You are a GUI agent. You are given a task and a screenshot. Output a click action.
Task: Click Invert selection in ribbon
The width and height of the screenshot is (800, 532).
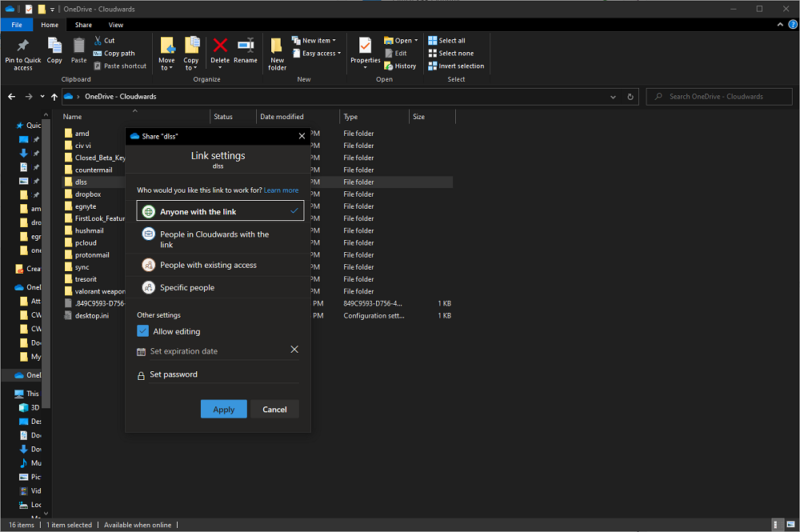pyautogui.click(x=456, y=66)
